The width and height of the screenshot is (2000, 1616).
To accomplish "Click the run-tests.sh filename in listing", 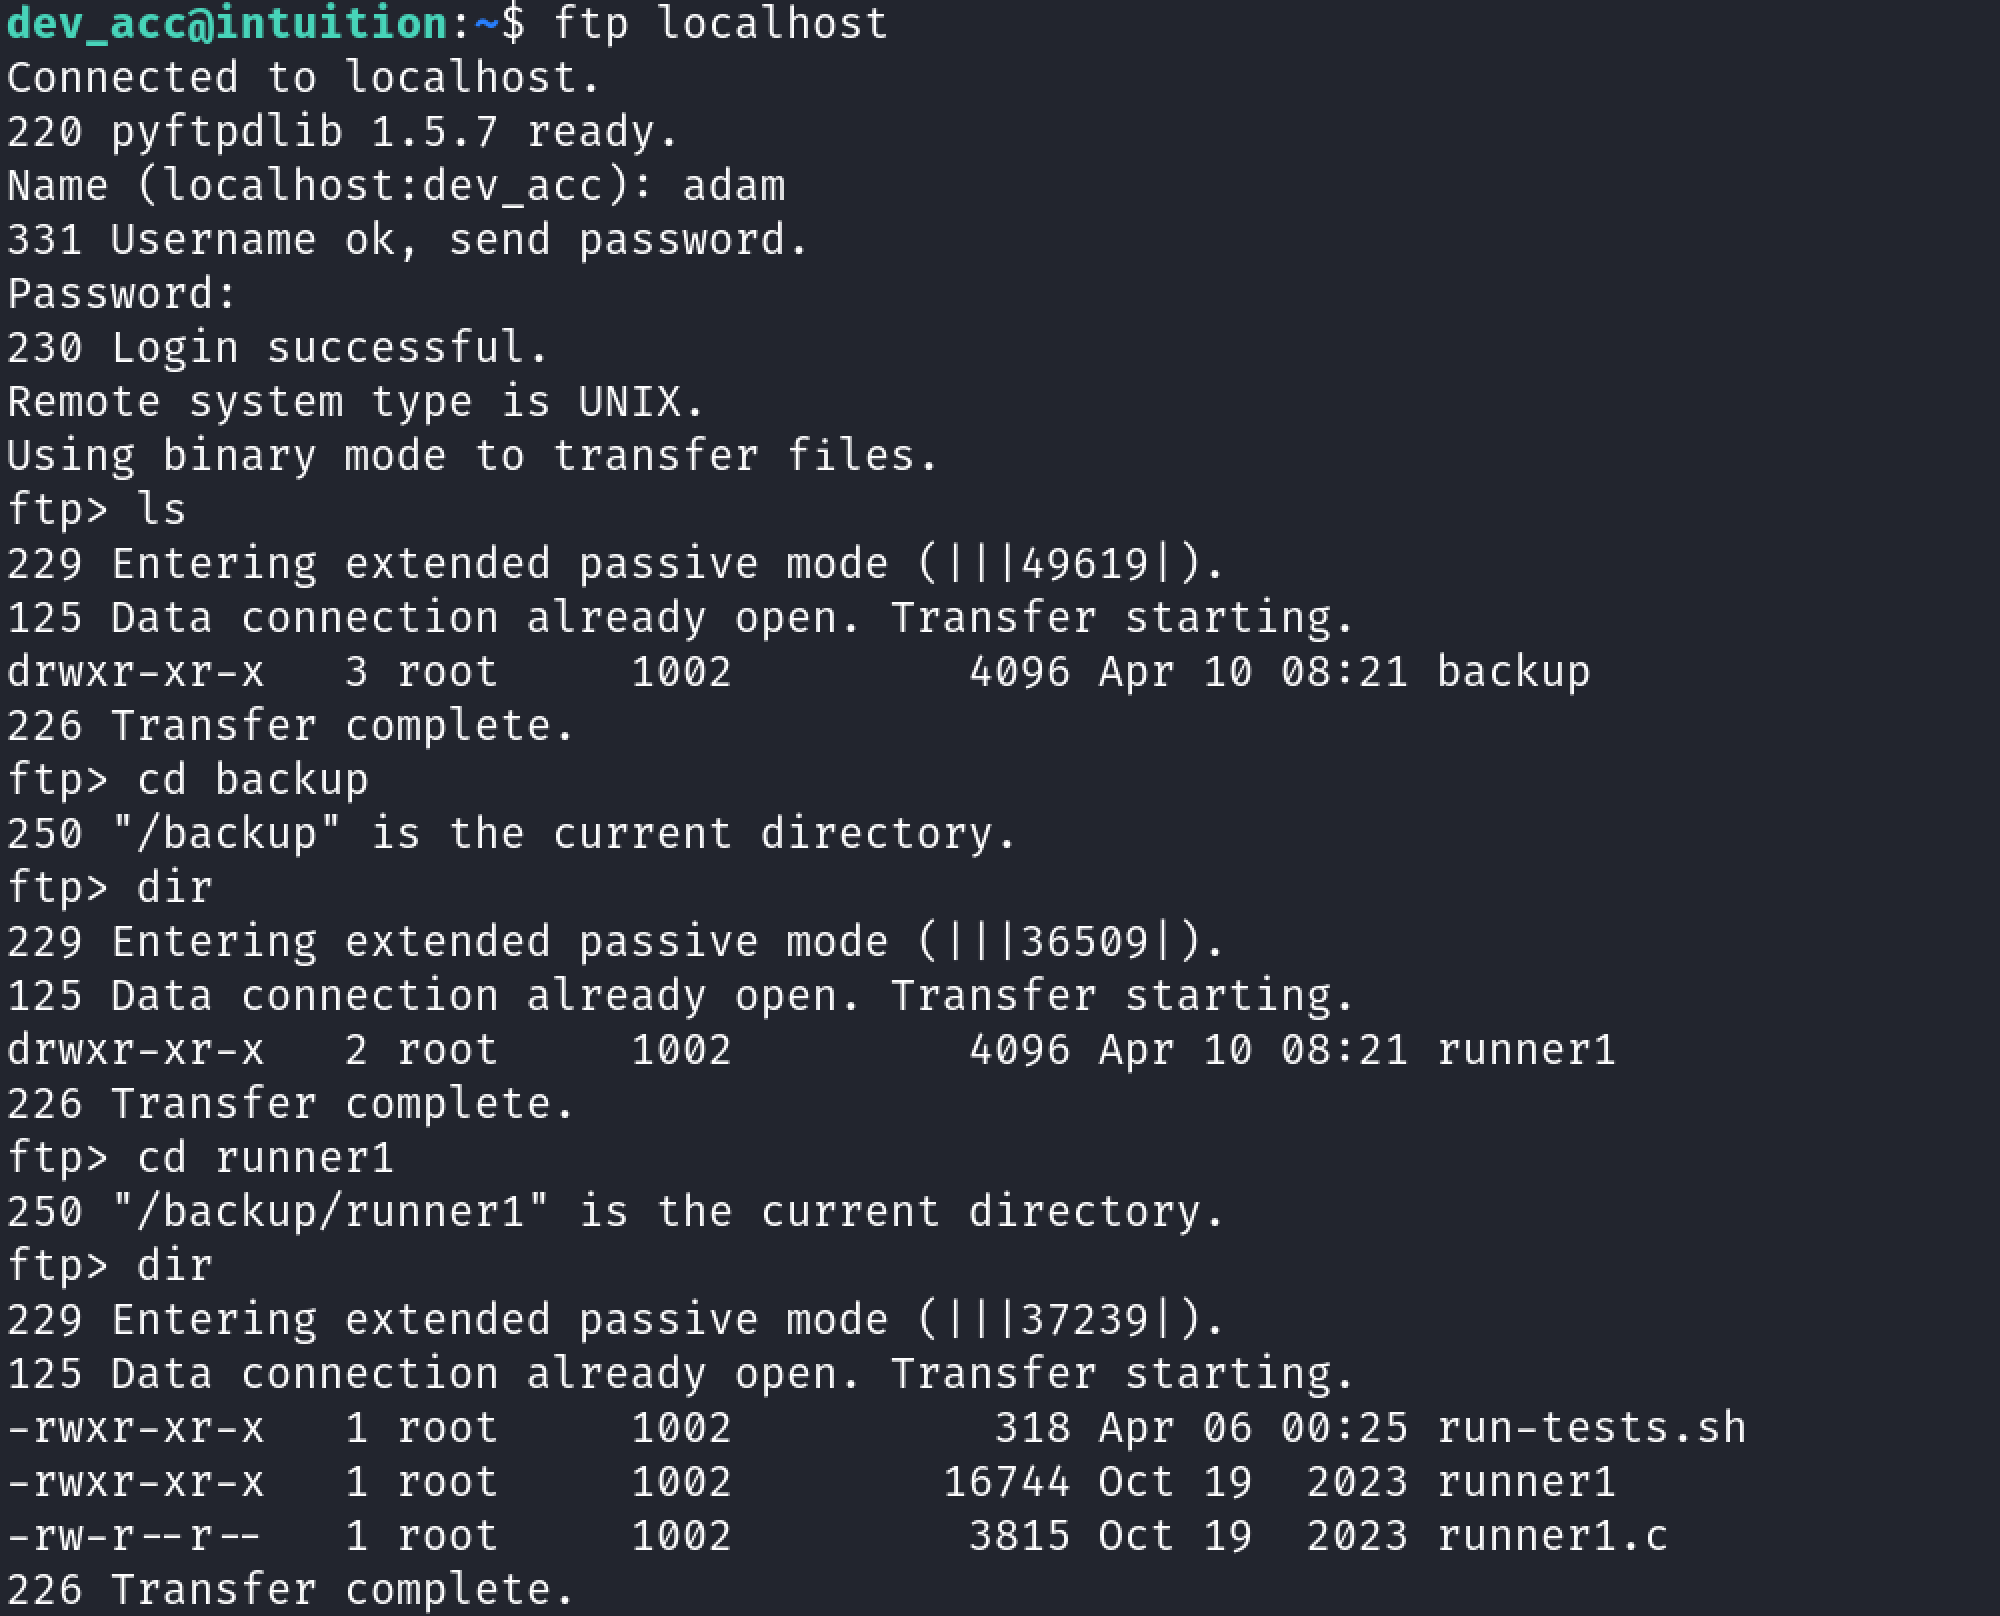I will 1590,1428.
